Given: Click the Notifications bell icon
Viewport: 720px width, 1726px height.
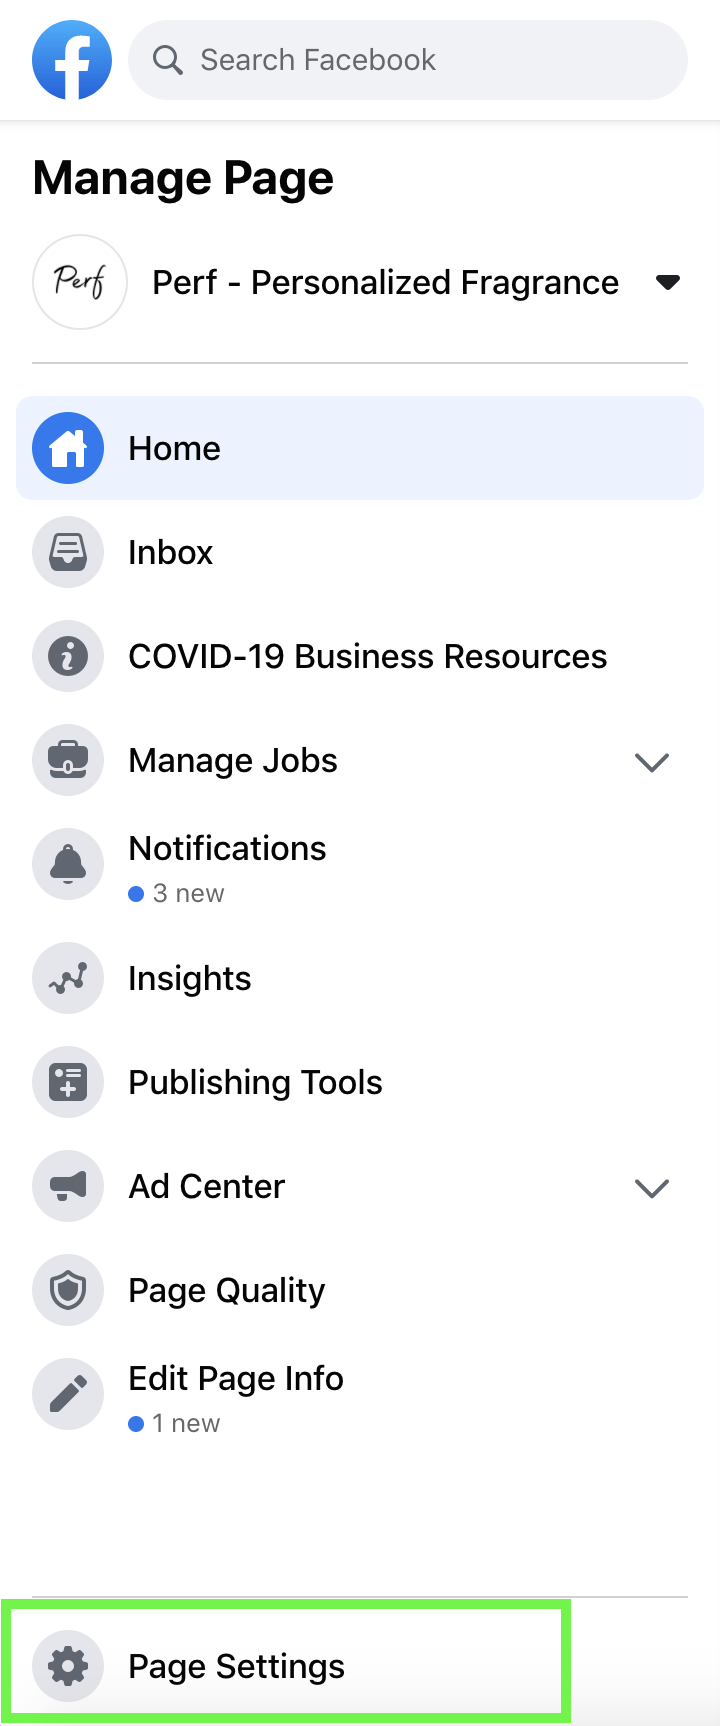Looking at the screenshot, I should point(68,864).
